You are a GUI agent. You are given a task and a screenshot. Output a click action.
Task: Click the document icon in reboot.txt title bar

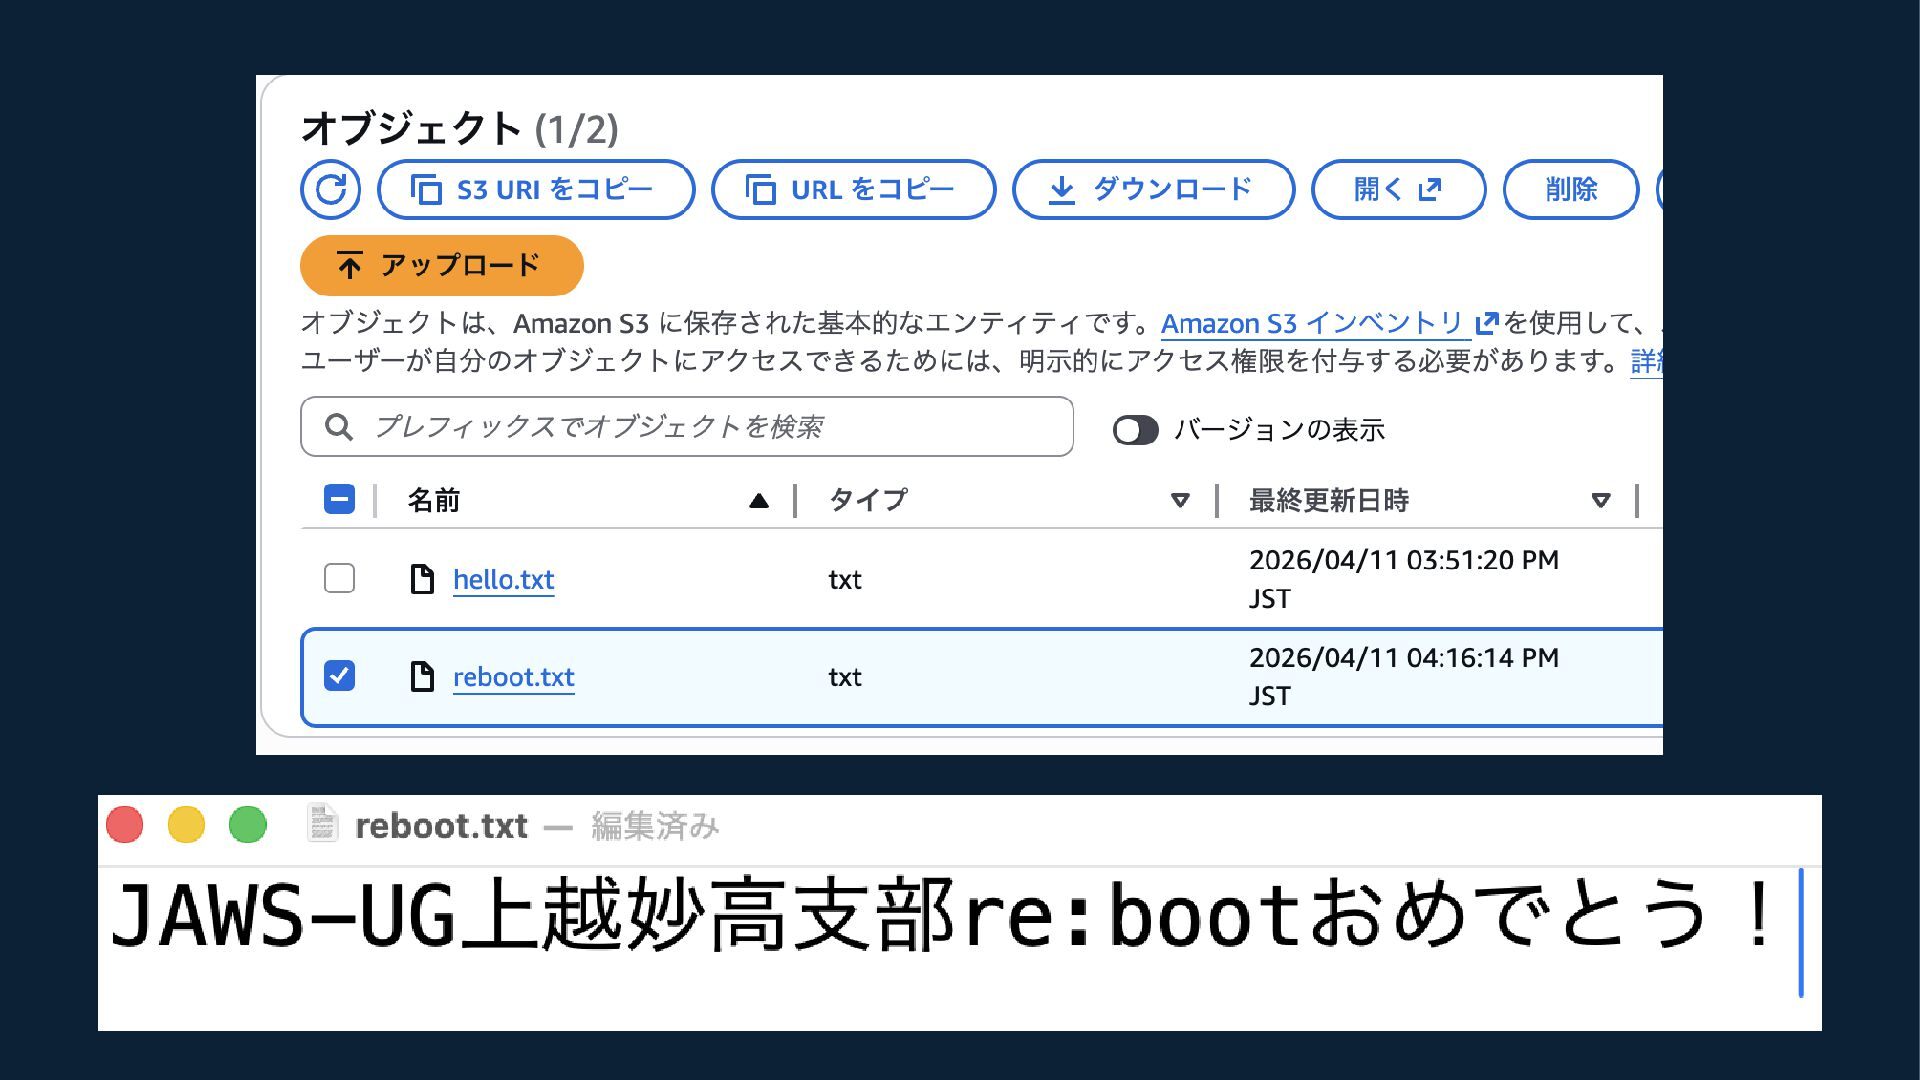coord(322,824)
